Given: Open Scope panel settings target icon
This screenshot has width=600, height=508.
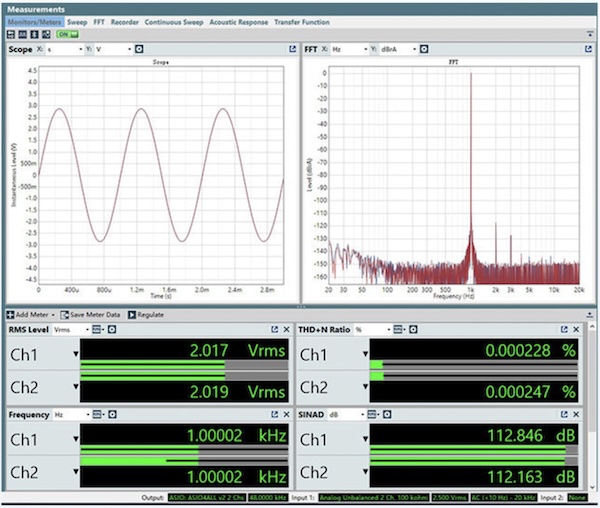Looking at the screenshot, I should (139, 49).
